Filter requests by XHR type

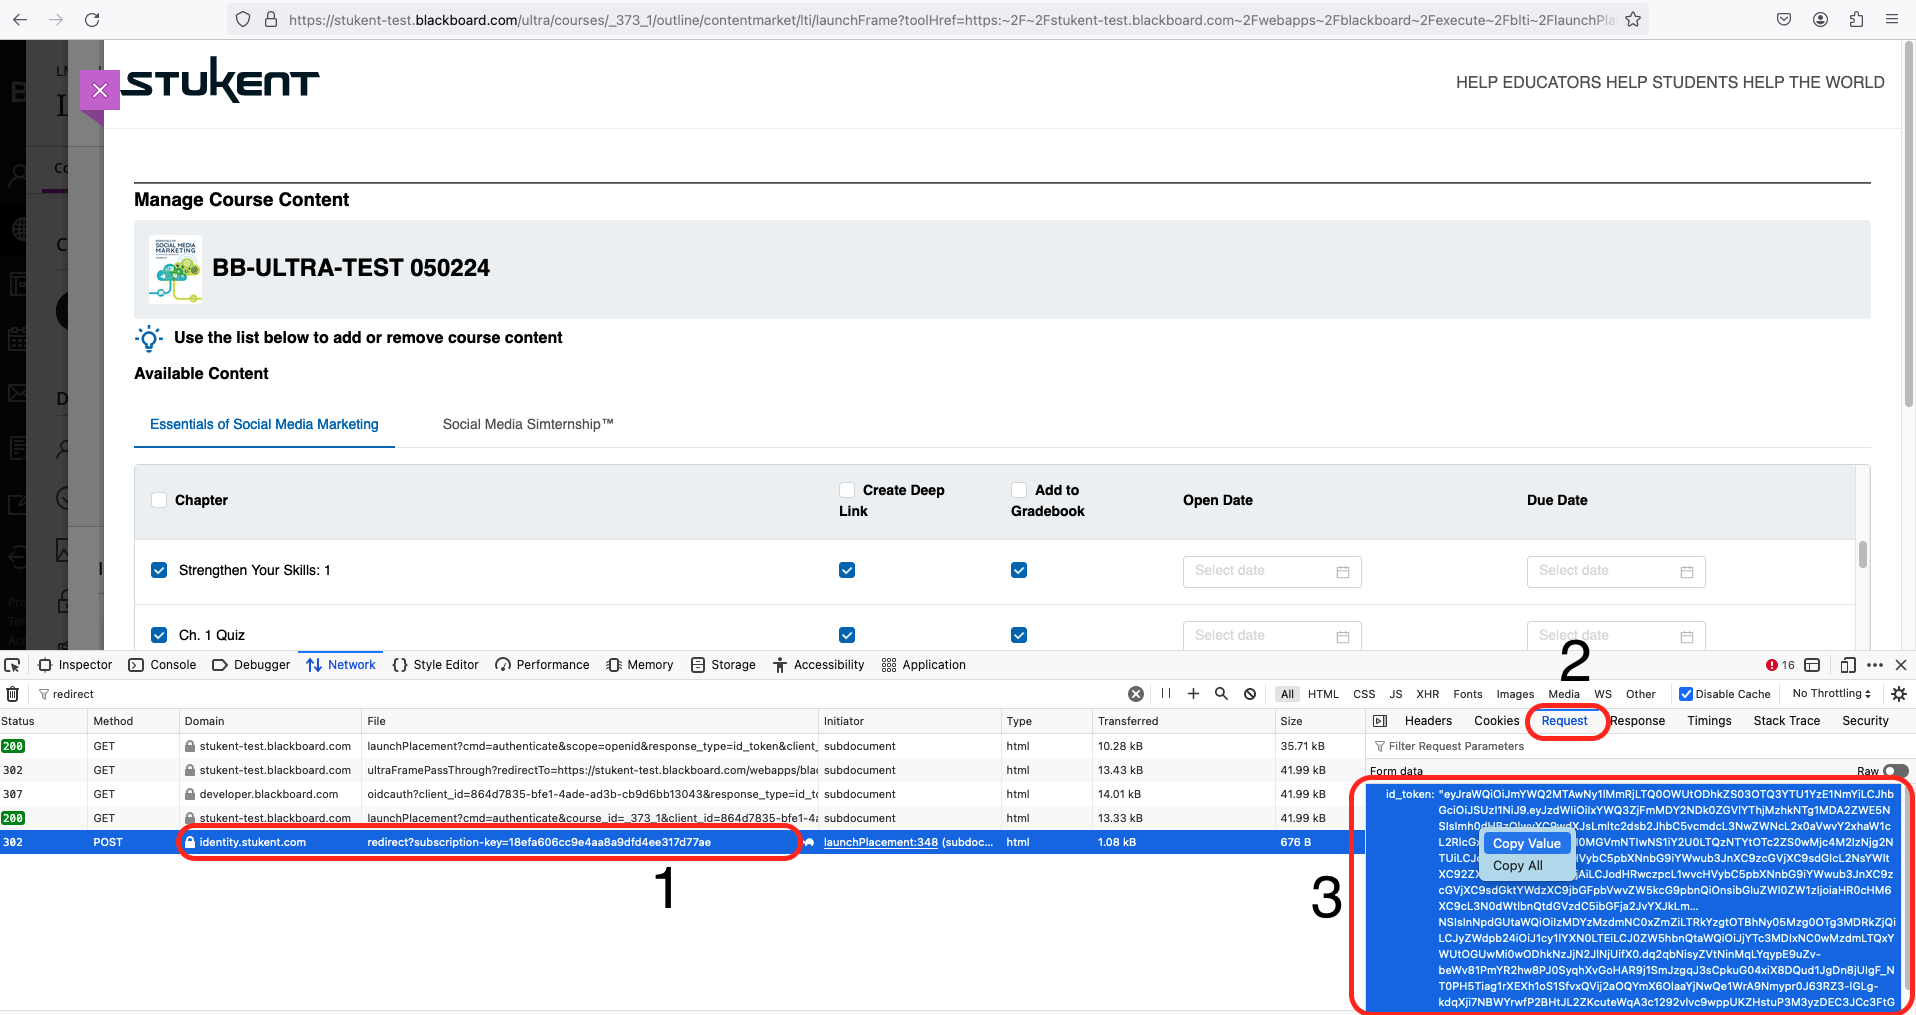click(x=1428, y=694)
